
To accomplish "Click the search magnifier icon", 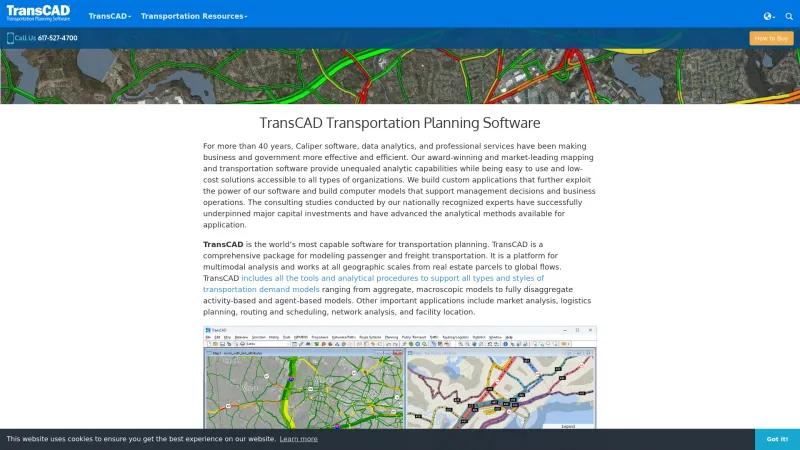I will [789, 16].
